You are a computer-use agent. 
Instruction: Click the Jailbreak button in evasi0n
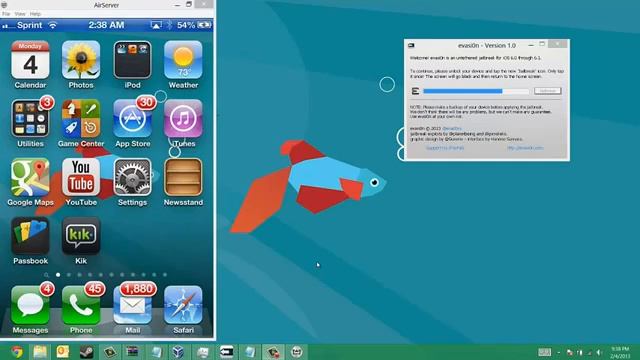point(547,91)
